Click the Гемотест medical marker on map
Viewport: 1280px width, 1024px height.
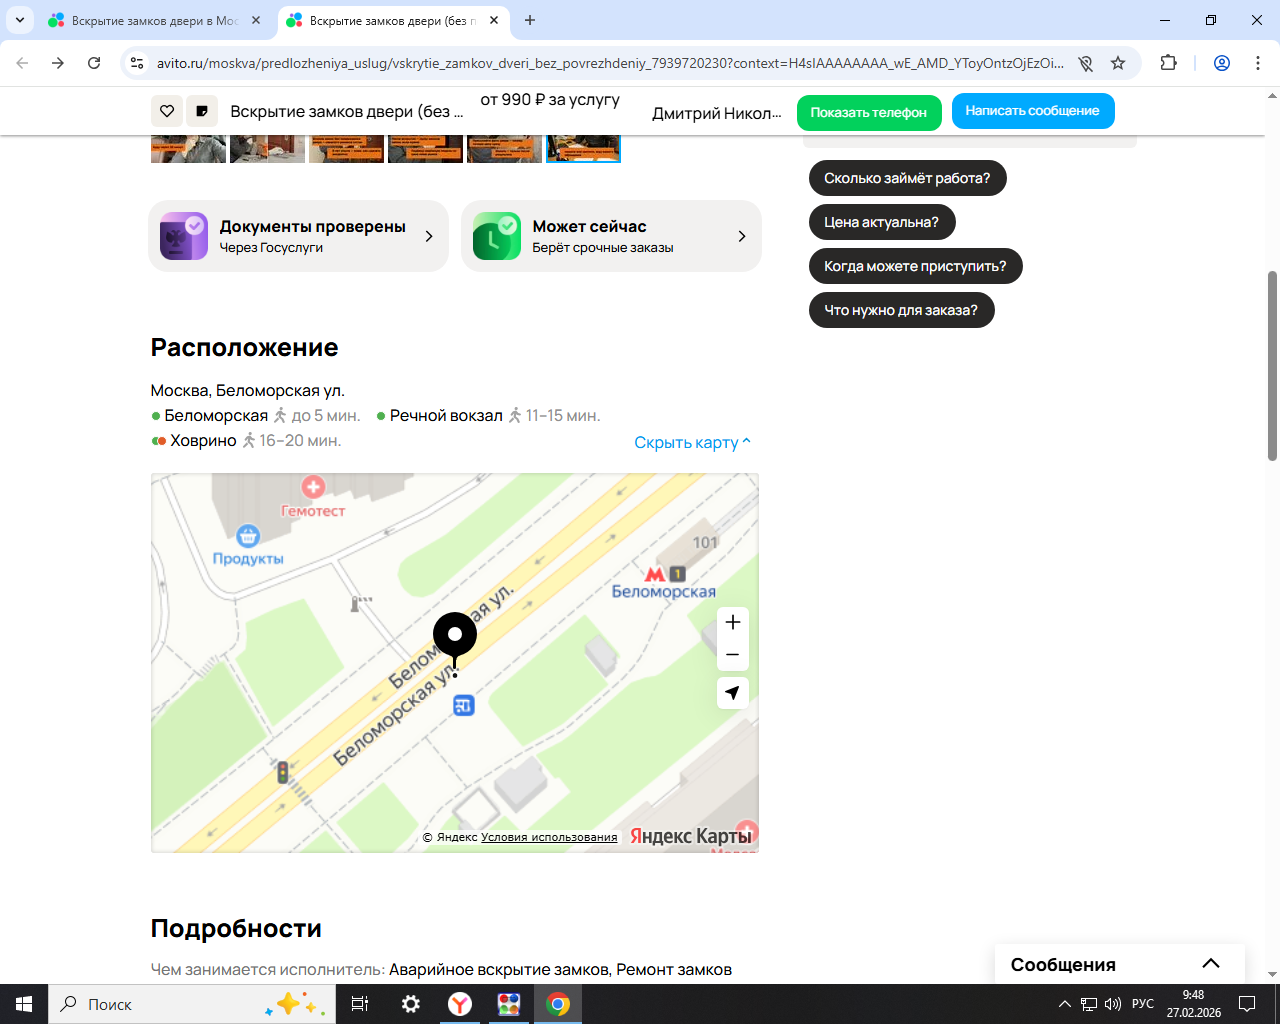click(x=313, y=487)
